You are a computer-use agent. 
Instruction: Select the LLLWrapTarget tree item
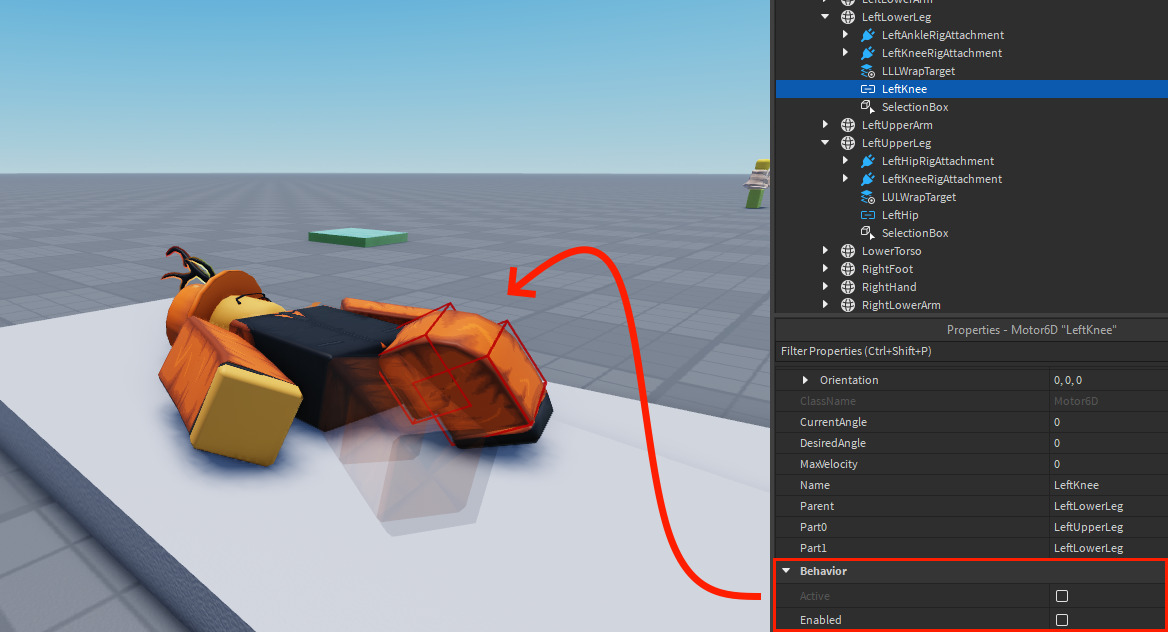[x=918, y=71]
